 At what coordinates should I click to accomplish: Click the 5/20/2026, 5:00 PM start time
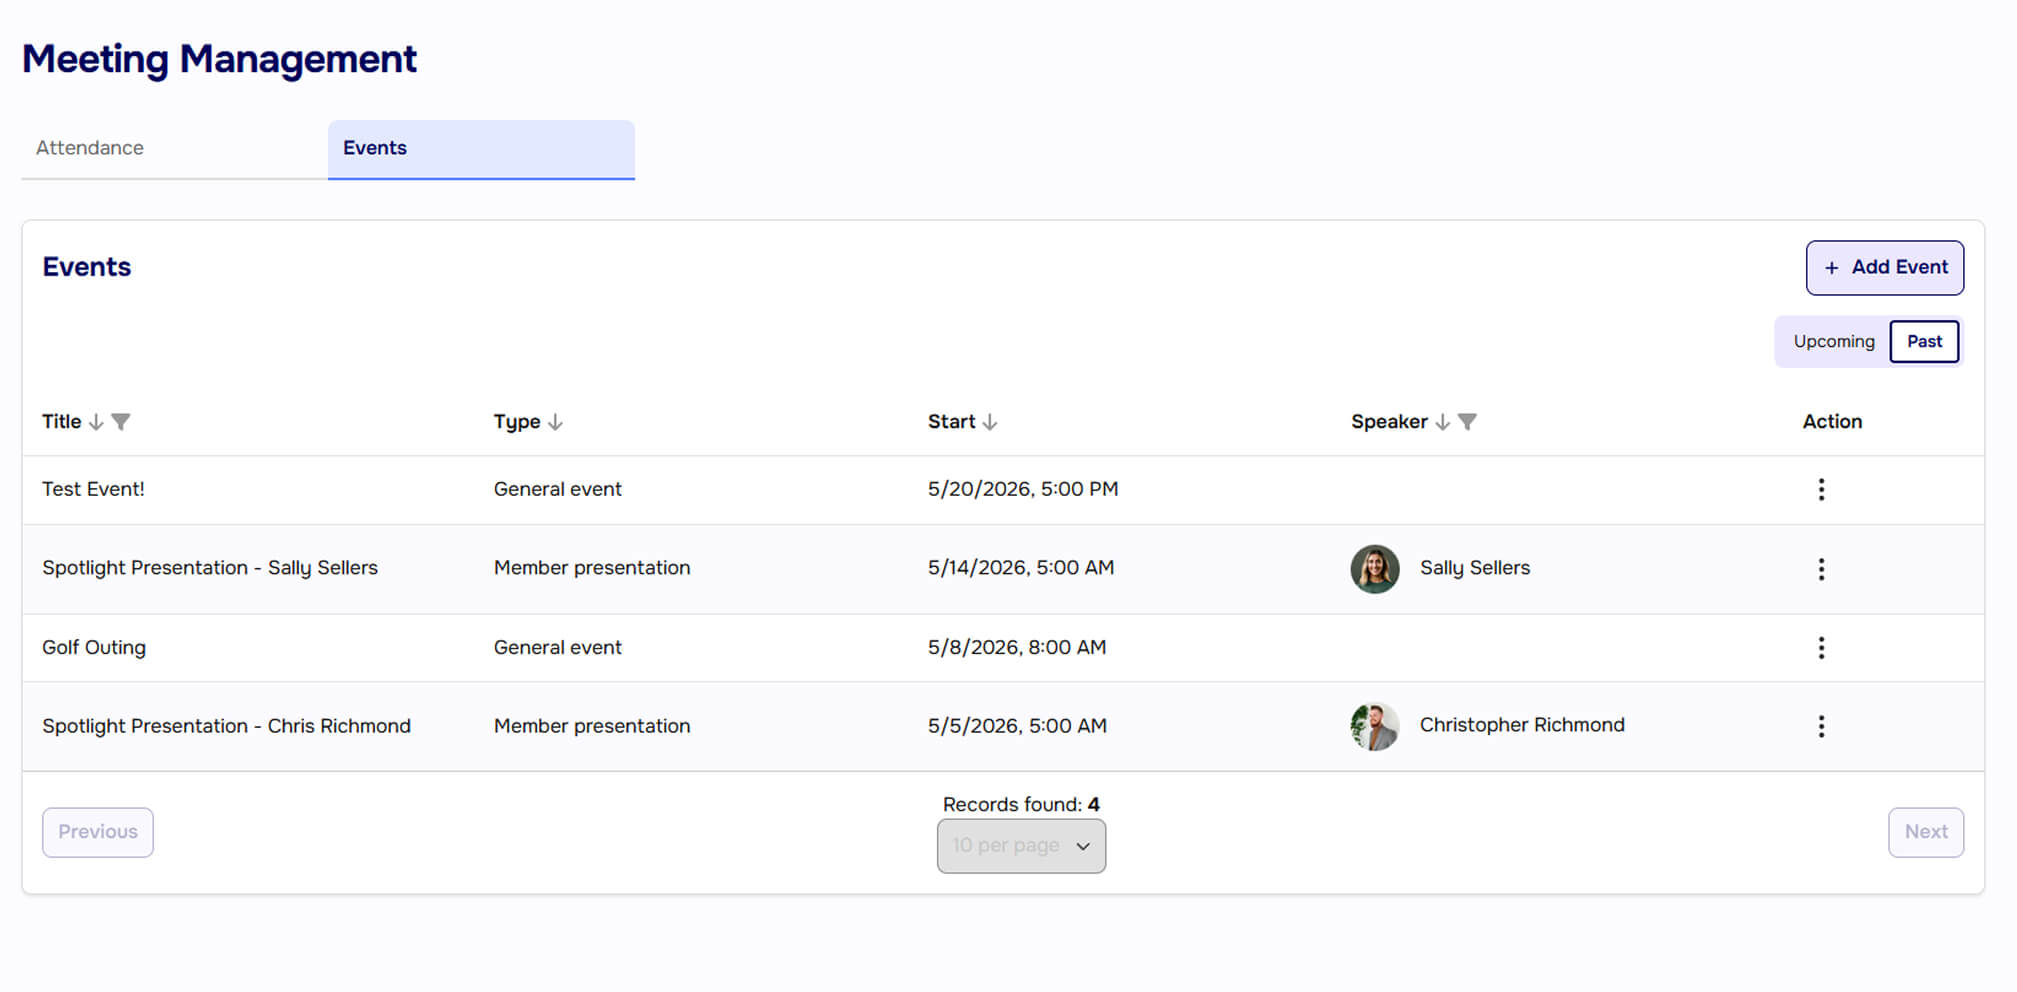coord(1023,489)
